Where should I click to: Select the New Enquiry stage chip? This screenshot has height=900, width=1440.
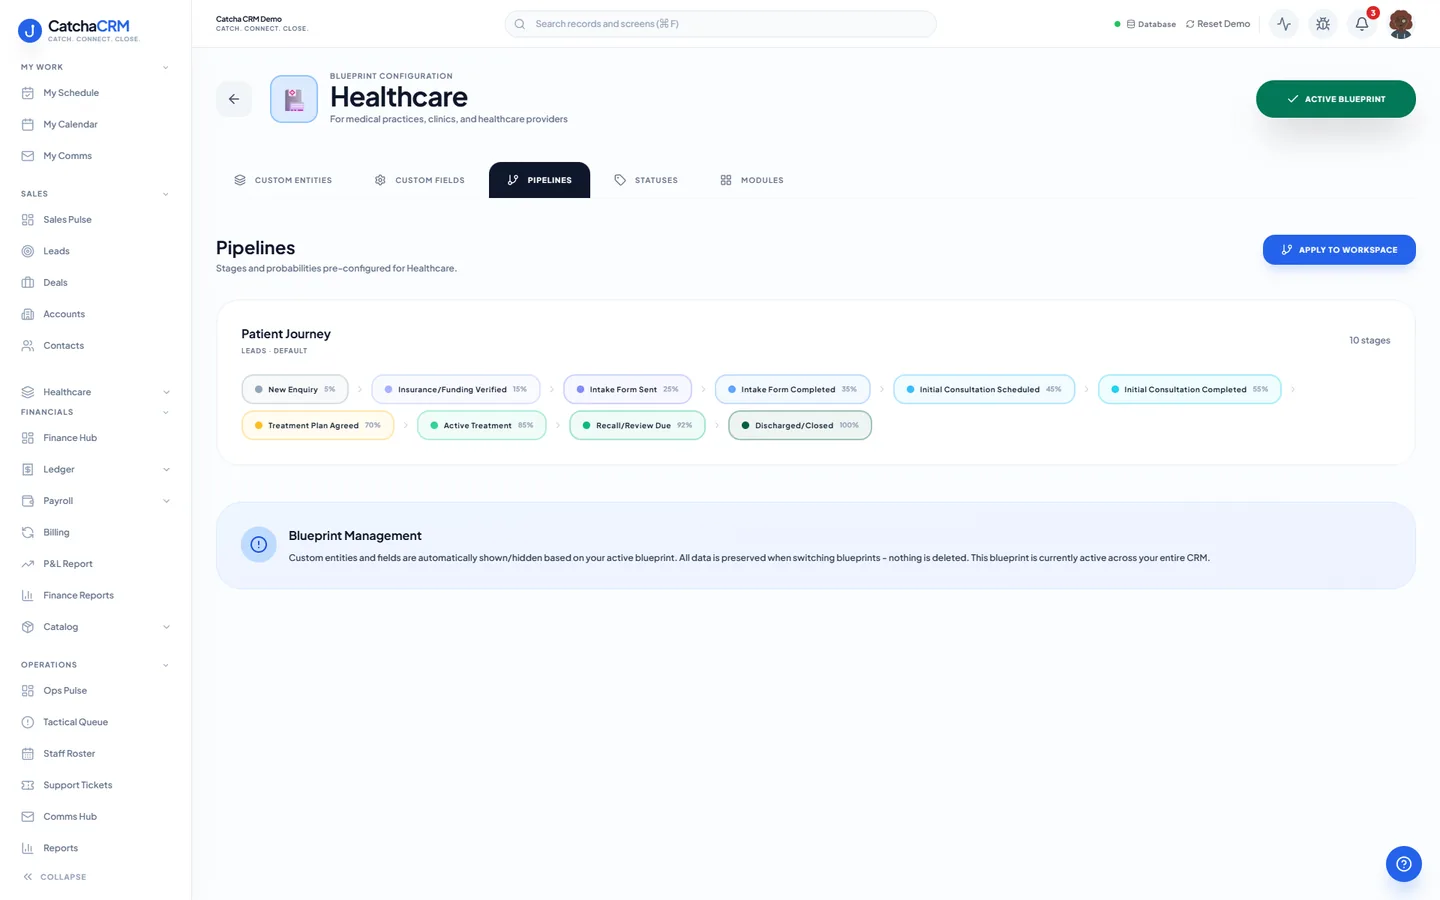[x=295, y=389]
